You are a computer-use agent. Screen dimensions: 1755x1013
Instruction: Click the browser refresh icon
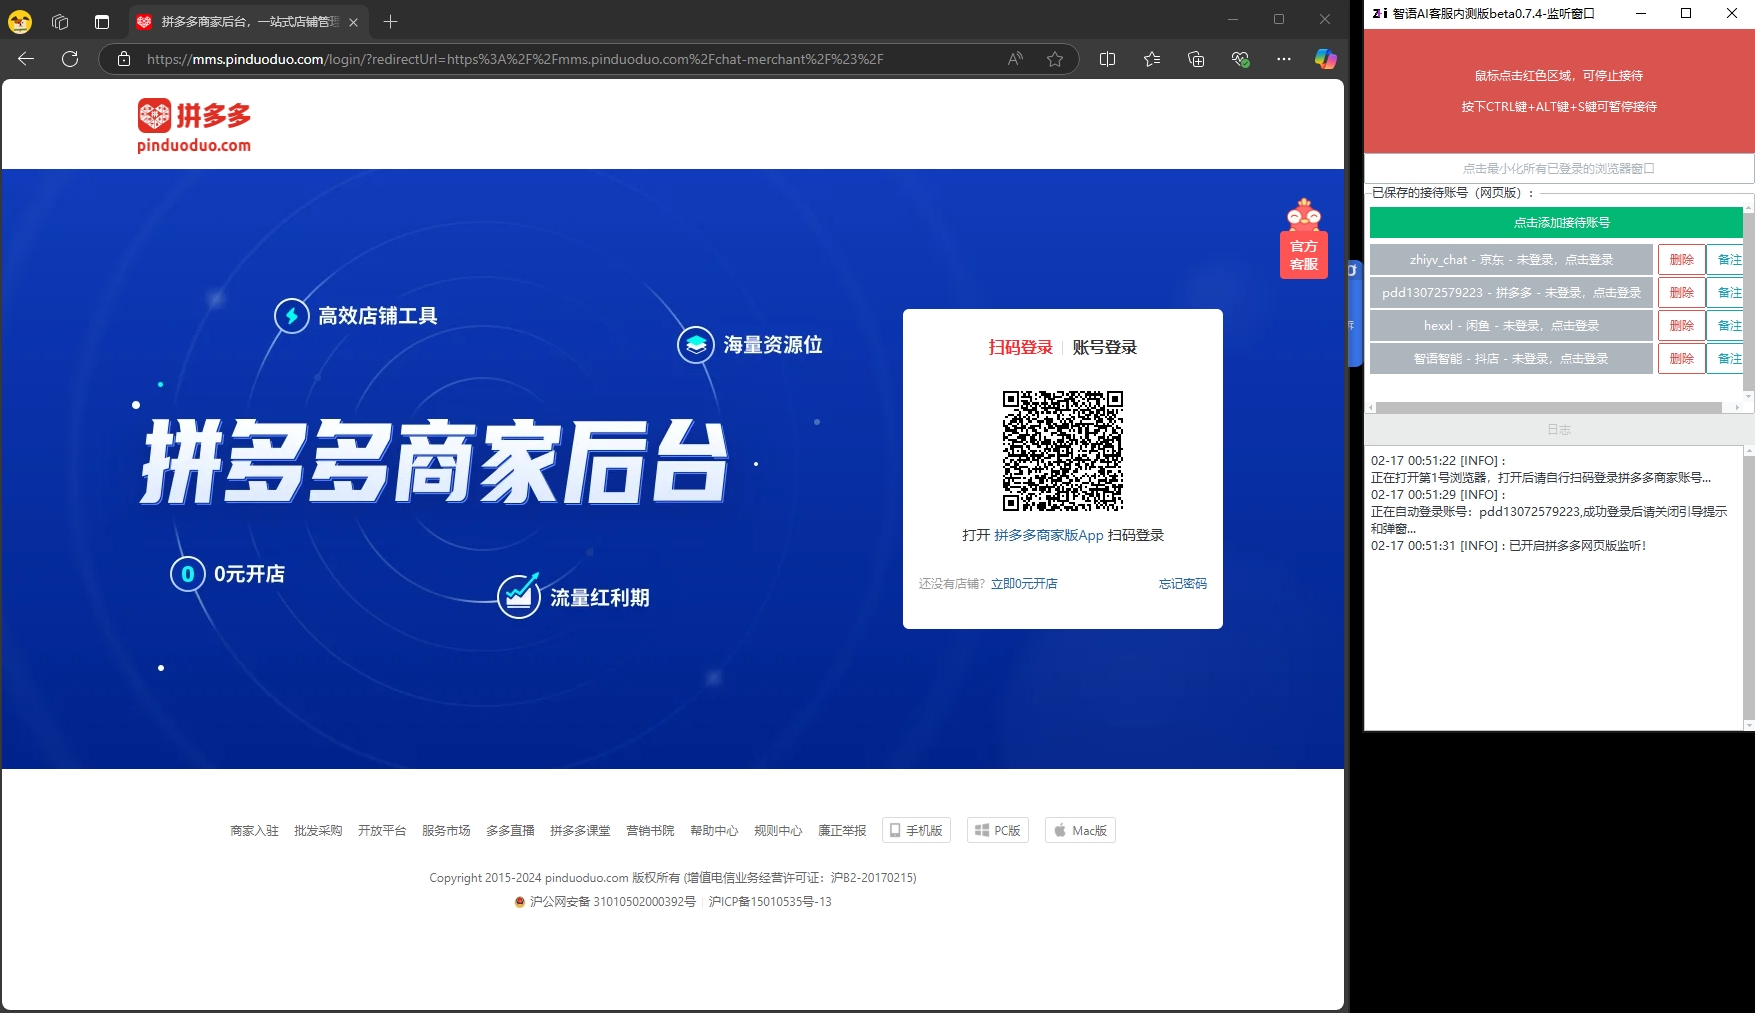click(x=70, y=59)
